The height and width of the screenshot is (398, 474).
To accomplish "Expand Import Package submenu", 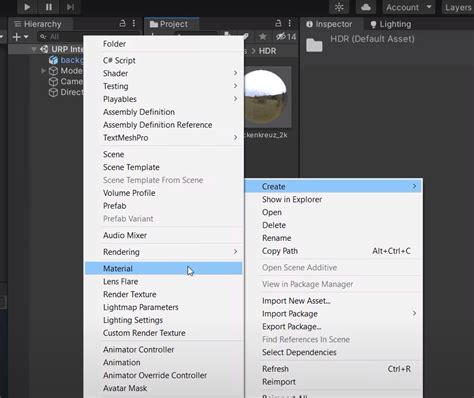I will (333, 314).
